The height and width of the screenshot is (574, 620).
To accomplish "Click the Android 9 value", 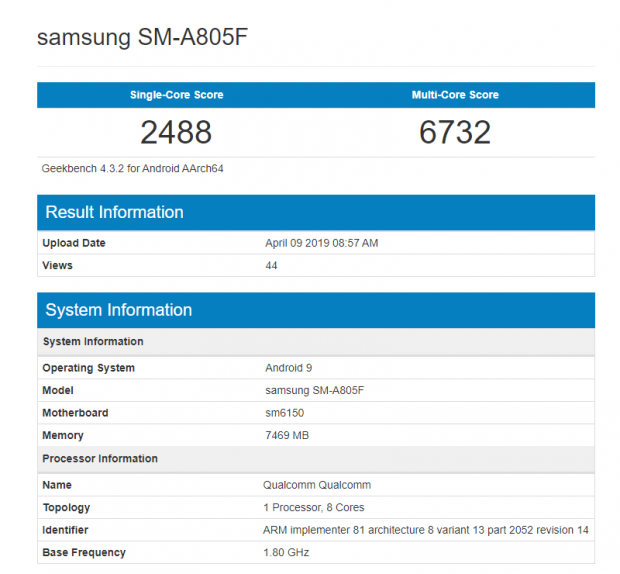I will 288,368.
